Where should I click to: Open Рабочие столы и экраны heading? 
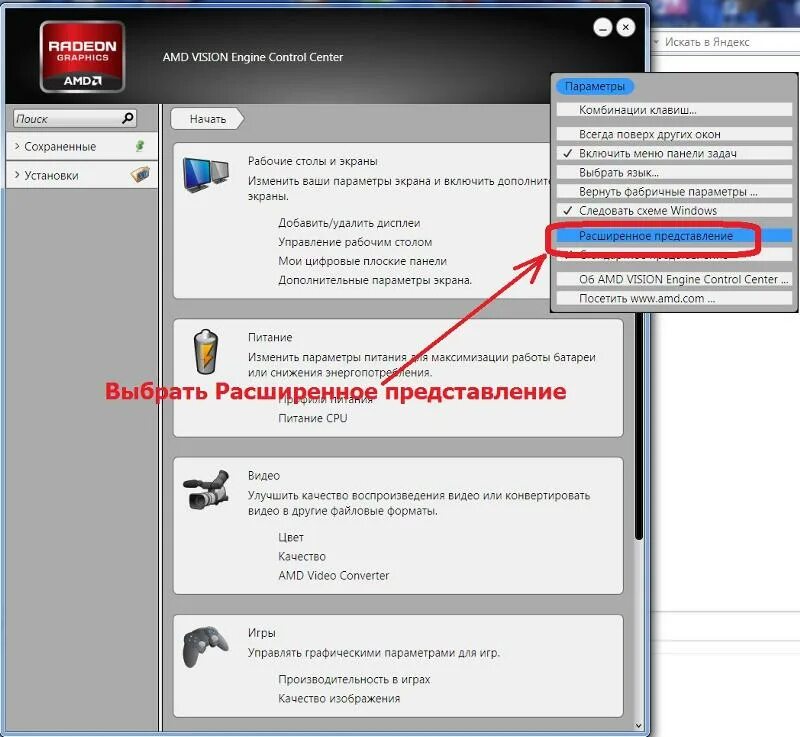pyautogui.click(x=312, y=161)
